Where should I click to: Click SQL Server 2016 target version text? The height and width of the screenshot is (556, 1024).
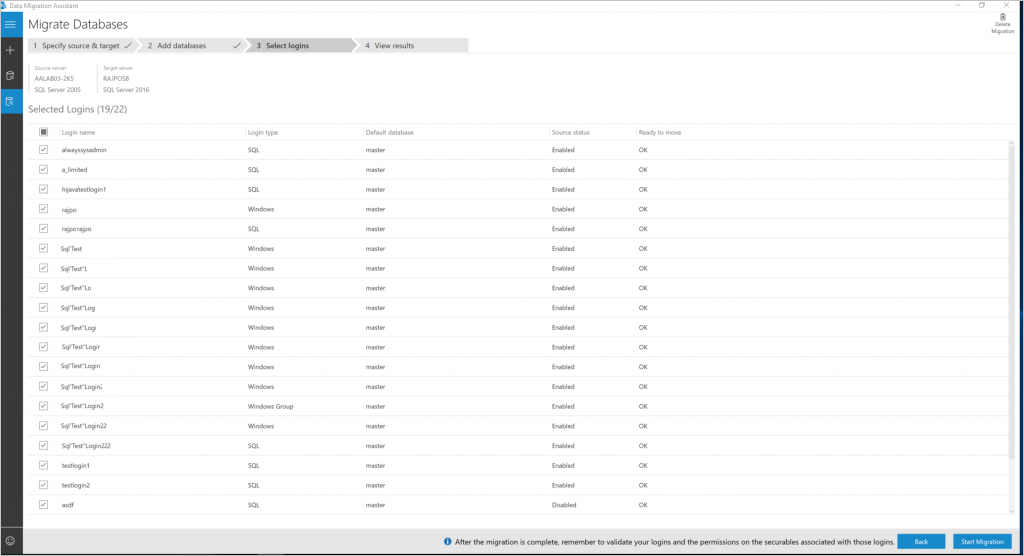pos(126,90)
